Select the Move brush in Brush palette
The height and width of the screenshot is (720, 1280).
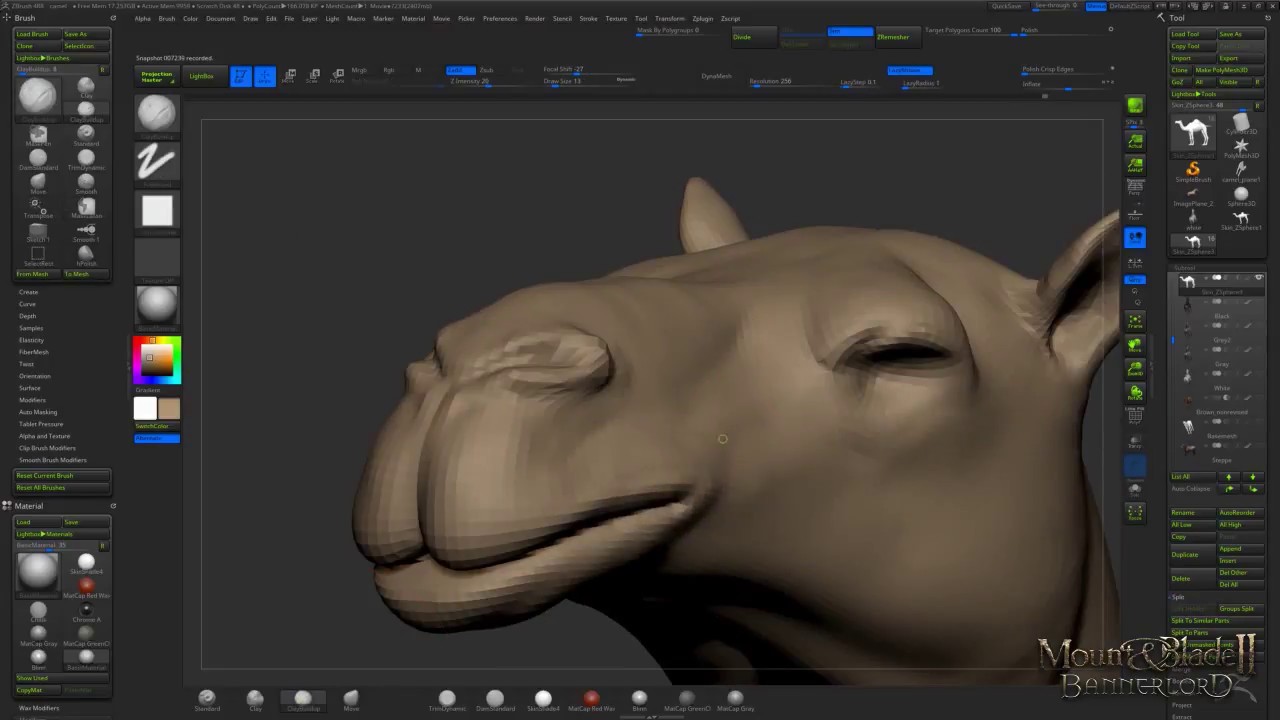38,183
